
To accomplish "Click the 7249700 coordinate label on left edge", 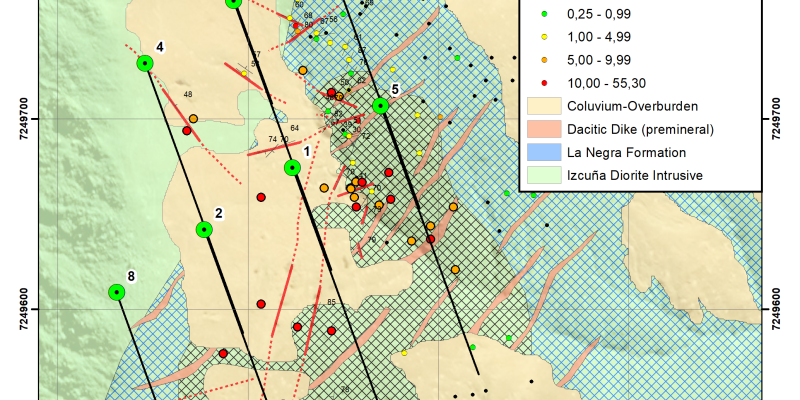I will pyautogui.click(x=22, y=119).
